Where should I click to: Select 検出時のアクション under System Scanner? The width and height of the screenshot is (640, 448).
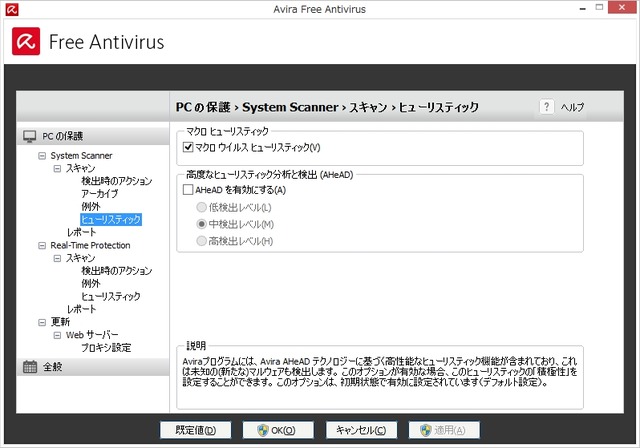116,181
